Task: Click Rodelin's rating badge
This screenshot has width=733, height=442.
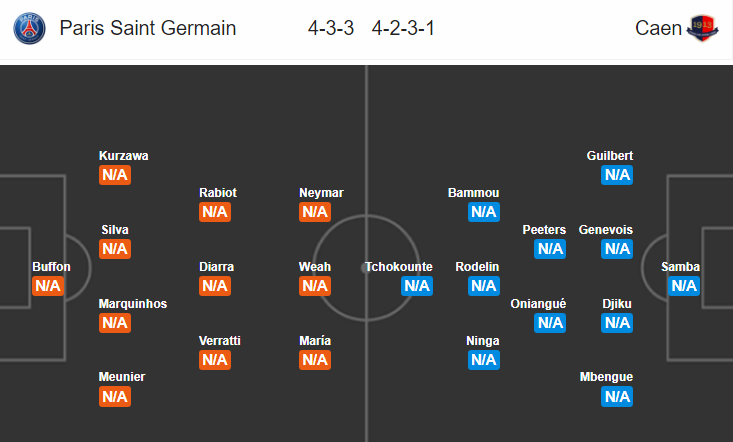Action: 484,286
